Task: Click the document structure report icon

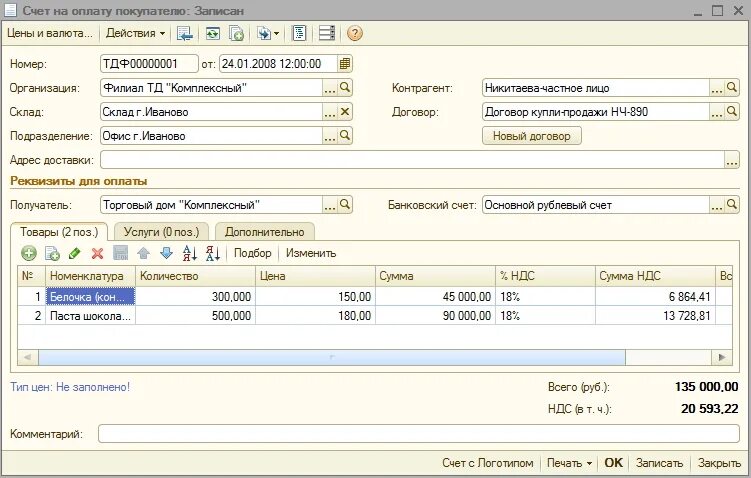Action: click(299, 34)
